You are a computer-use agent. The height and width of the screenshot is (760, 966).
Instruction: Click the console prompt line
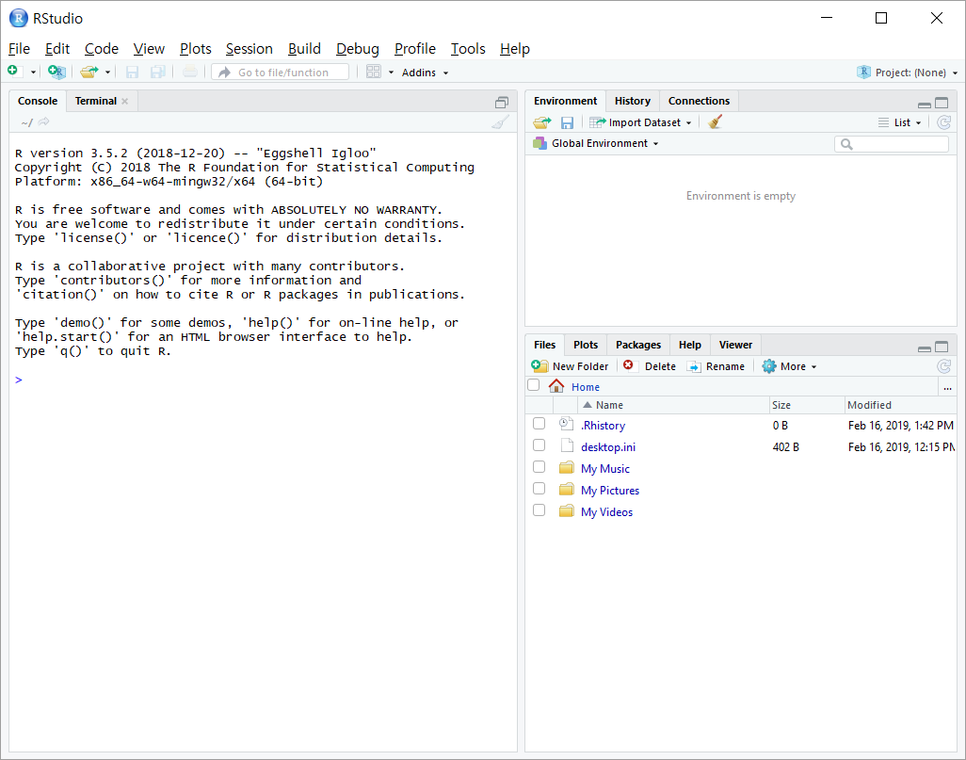point(263,379)
